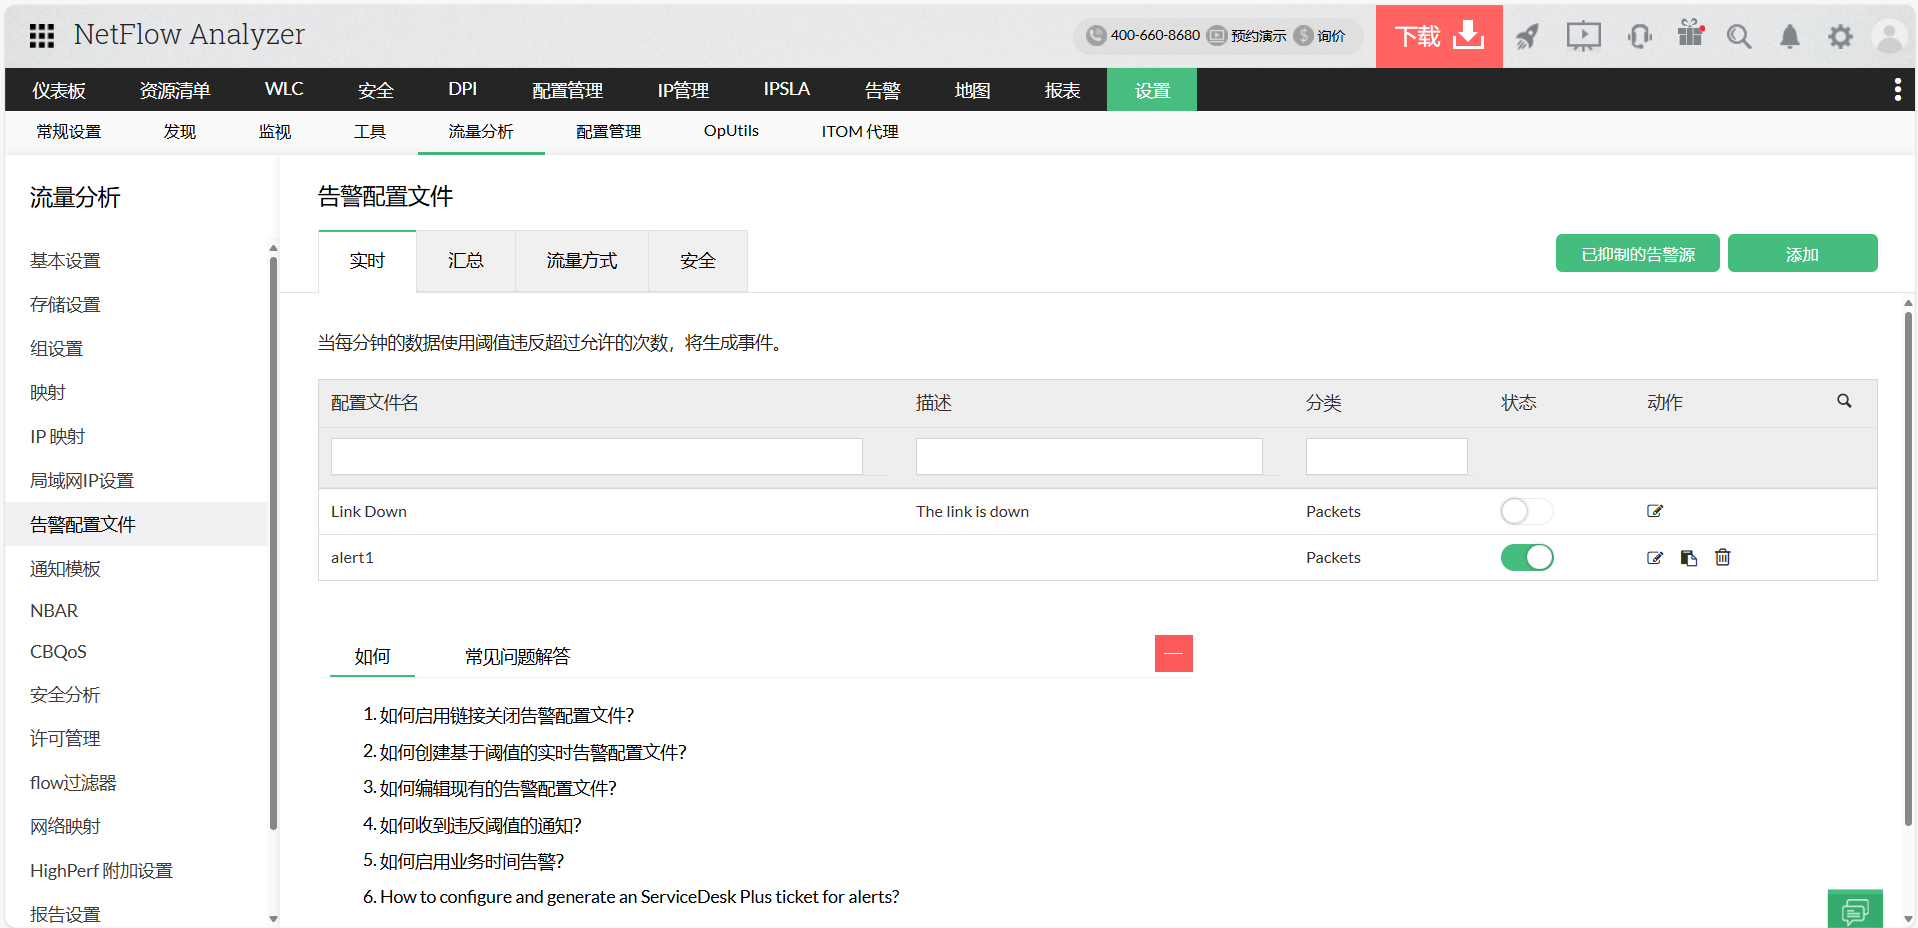Click the 配置文件名 filter input field
This screenshot has width=1918, height=928.
click(597, 456)
